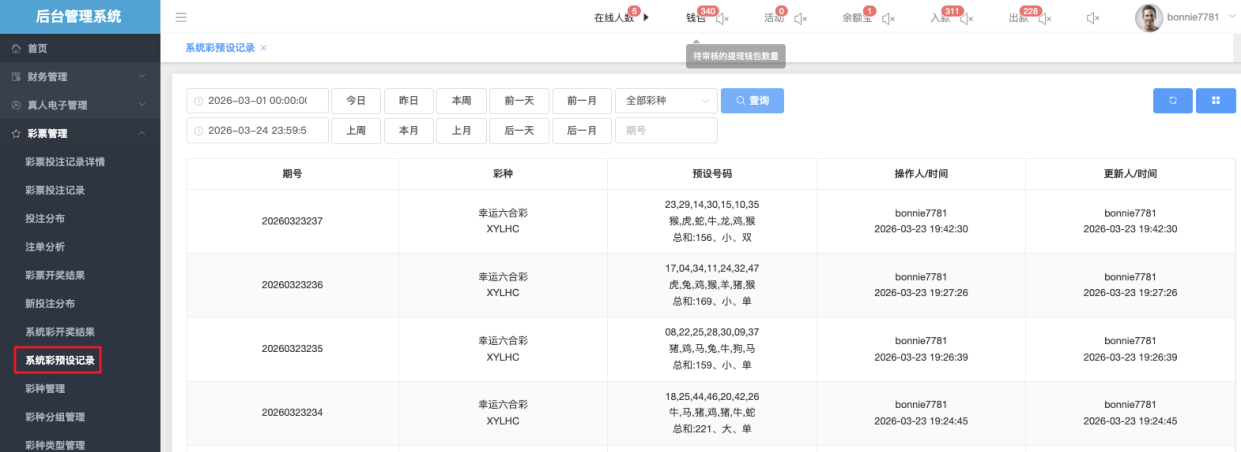Click the blue 查询 search button

point(752,101)
